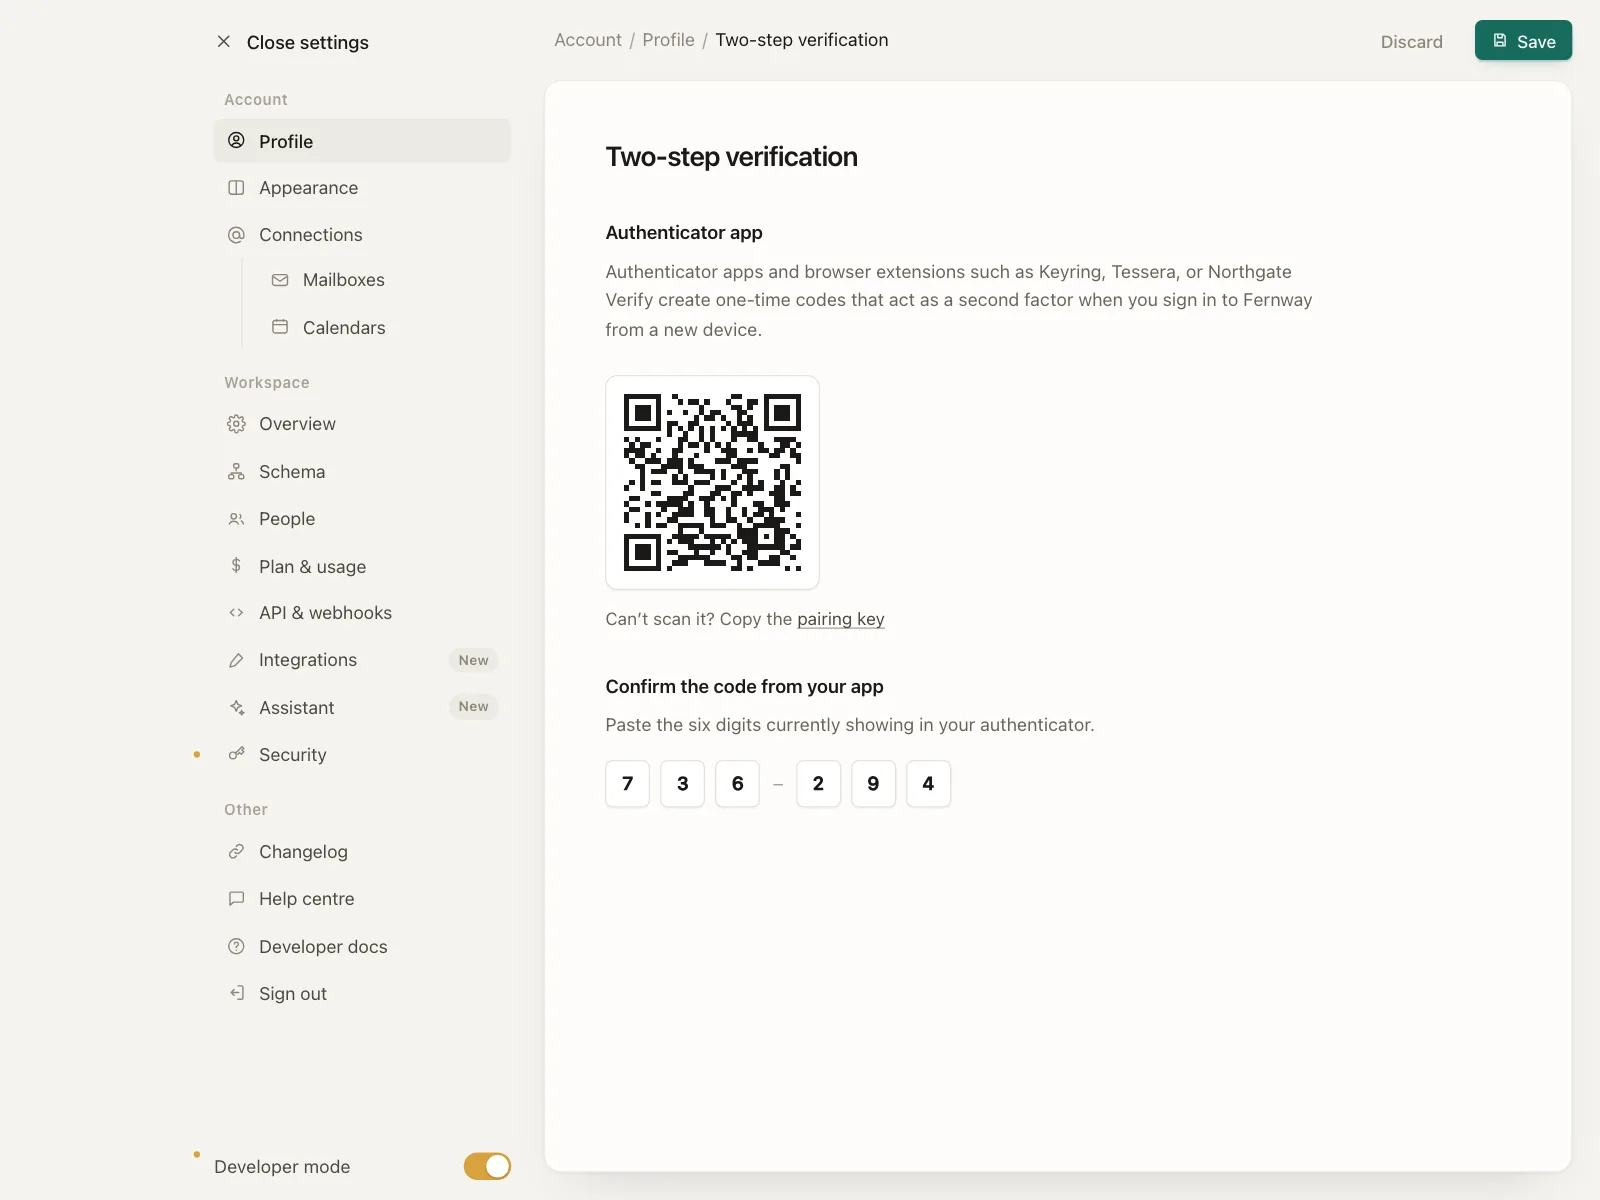The width and height of the screenshot is (1600, 1200).
Task: Click the Security key icon
Action: 236,754
